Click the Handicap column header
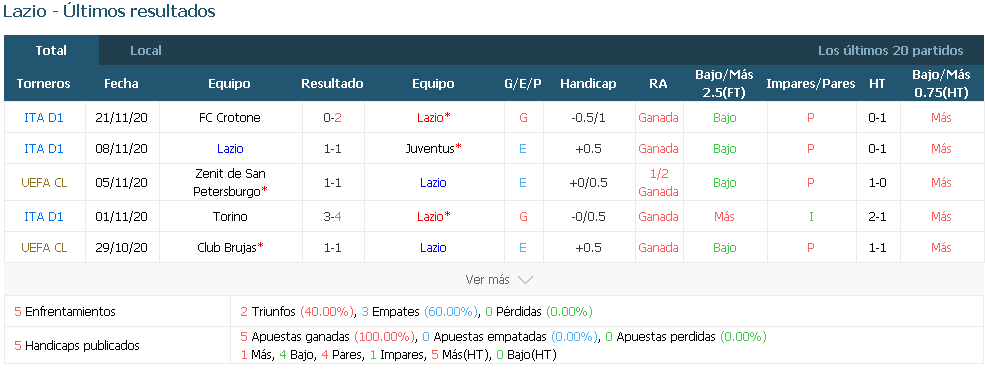Viewport: 985px width, 379px height. pos(588,84)
